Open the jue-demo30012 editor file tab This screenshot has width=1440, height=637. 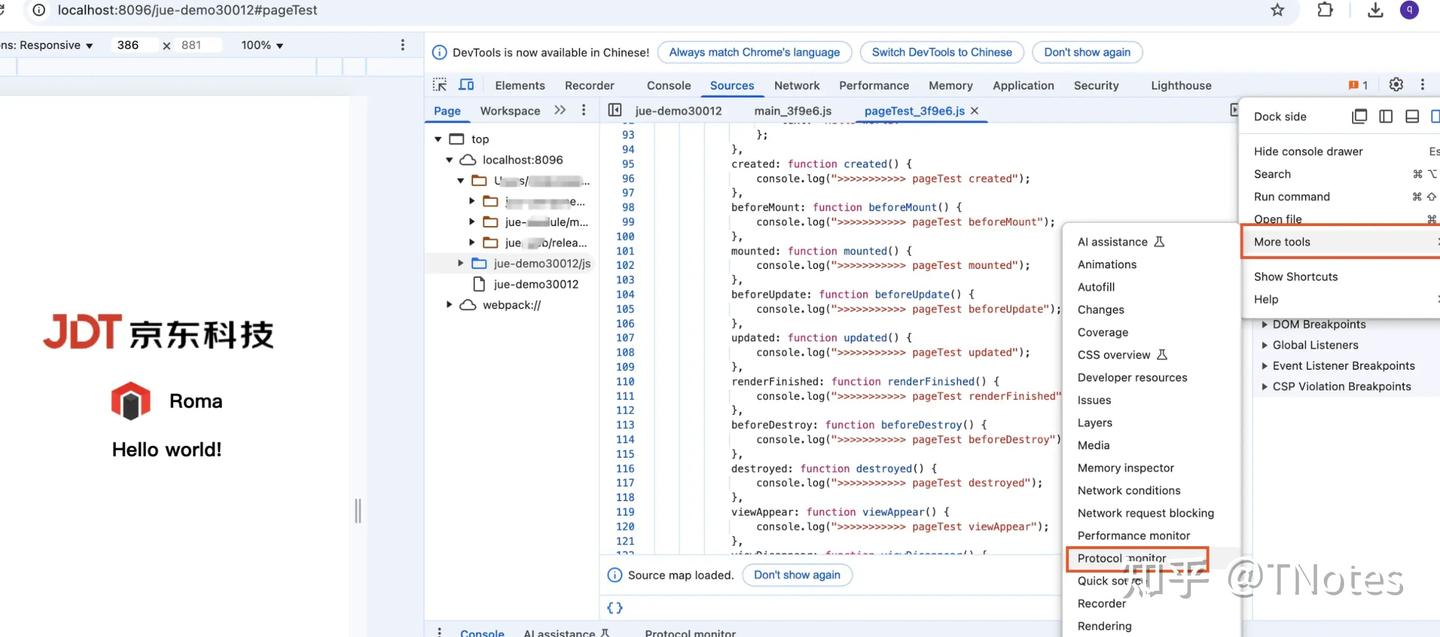coord(678,110)
